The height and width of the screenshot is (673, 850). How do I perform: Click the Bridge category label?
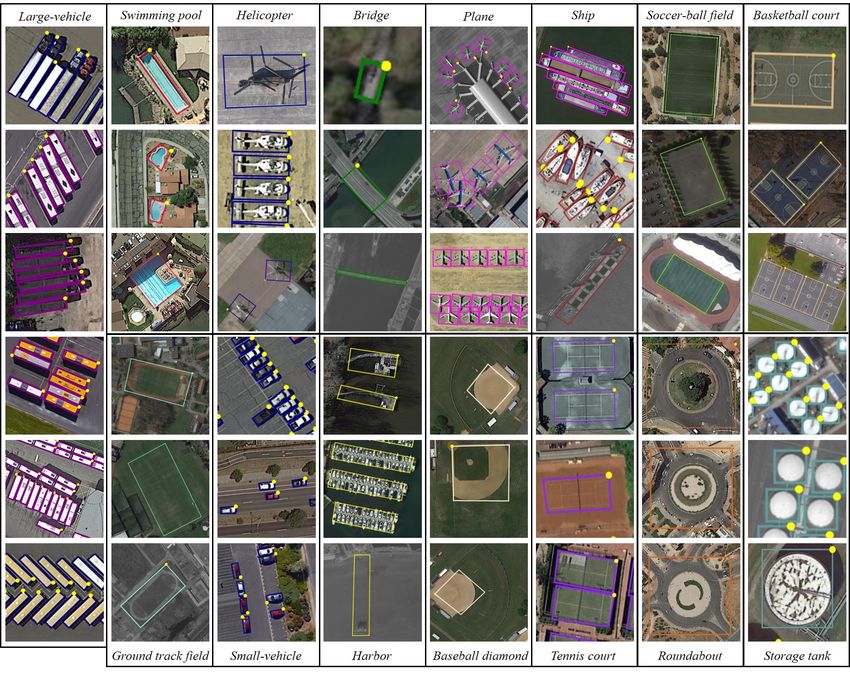point(371,15)
